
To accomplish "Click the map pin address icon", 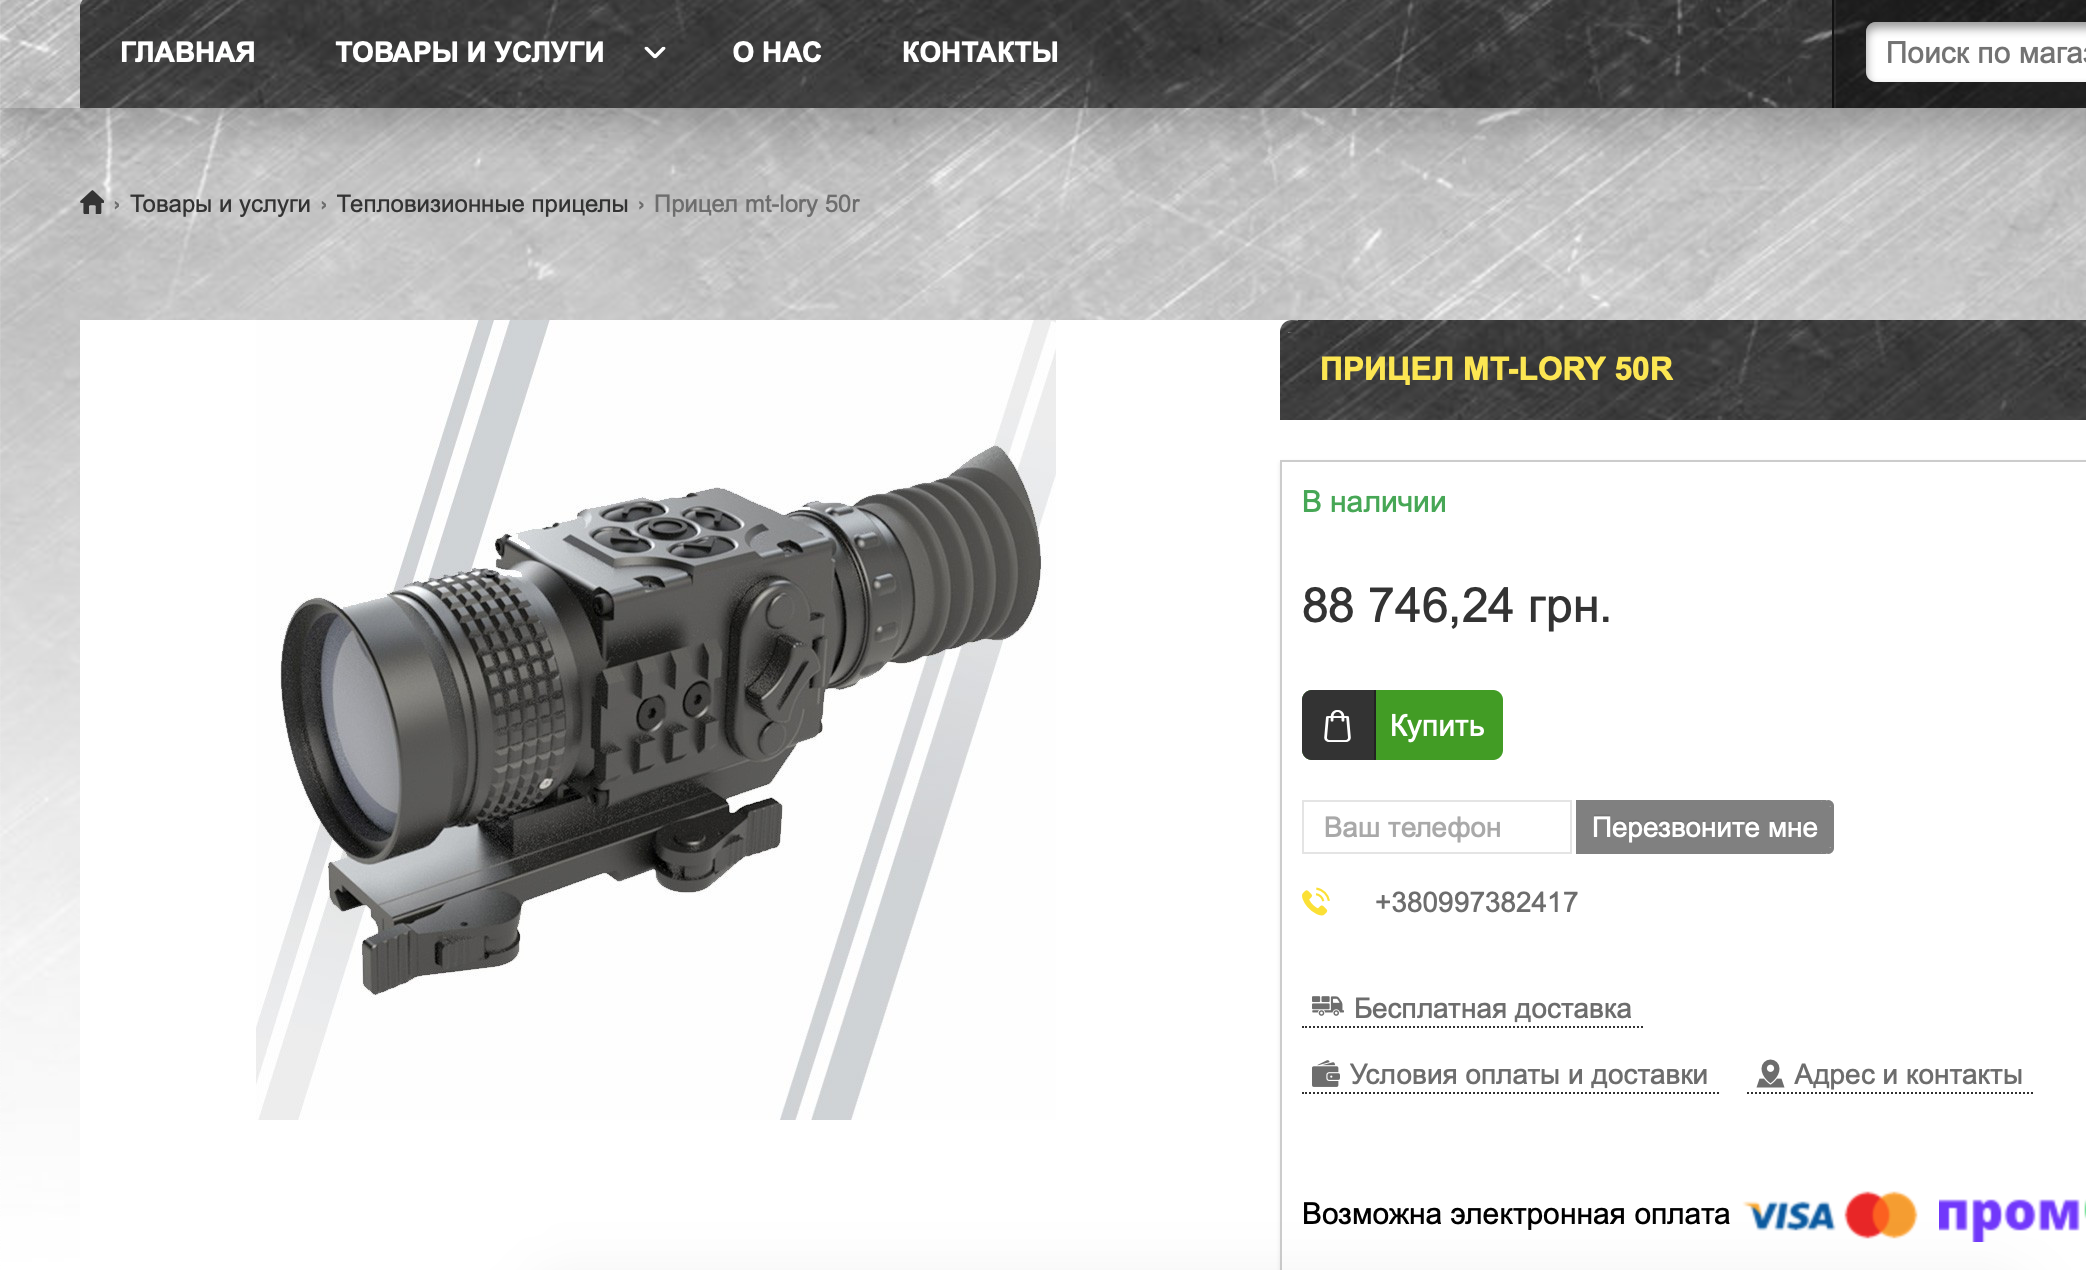I will [1770, 1074].
